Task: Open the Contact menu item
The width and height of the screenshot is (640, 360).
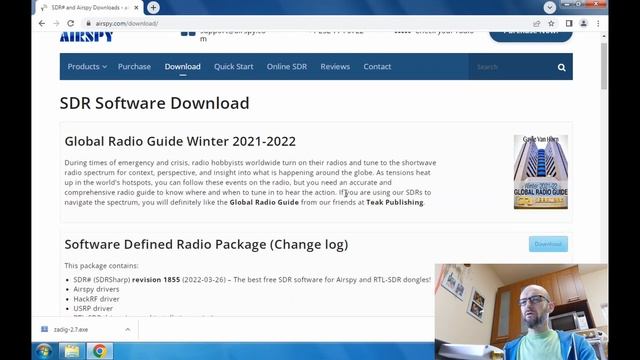Action: 377,67
